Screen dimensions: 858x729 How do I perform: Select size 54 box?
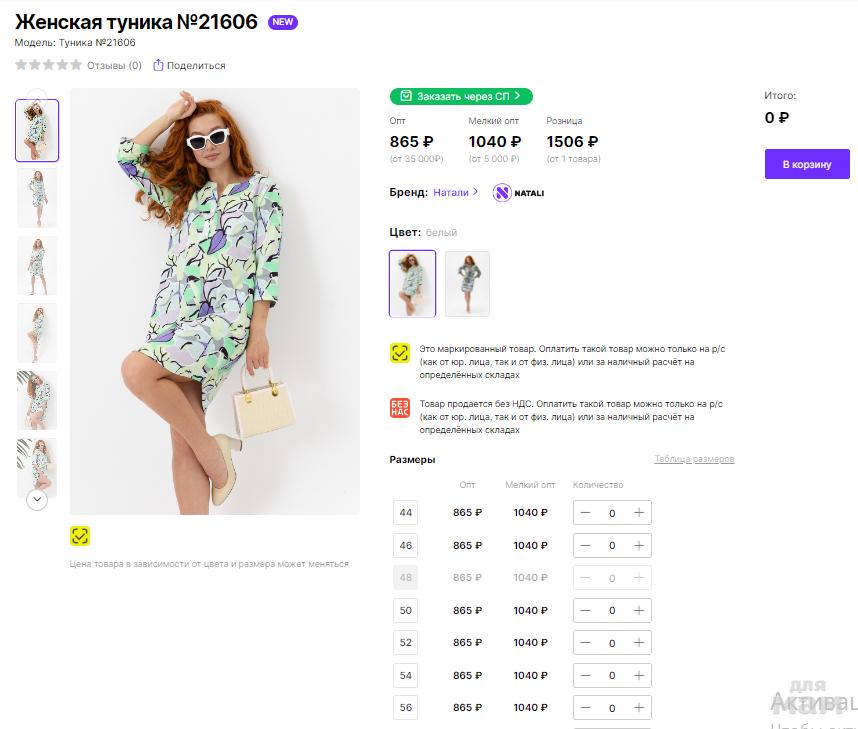pos(406,675)
